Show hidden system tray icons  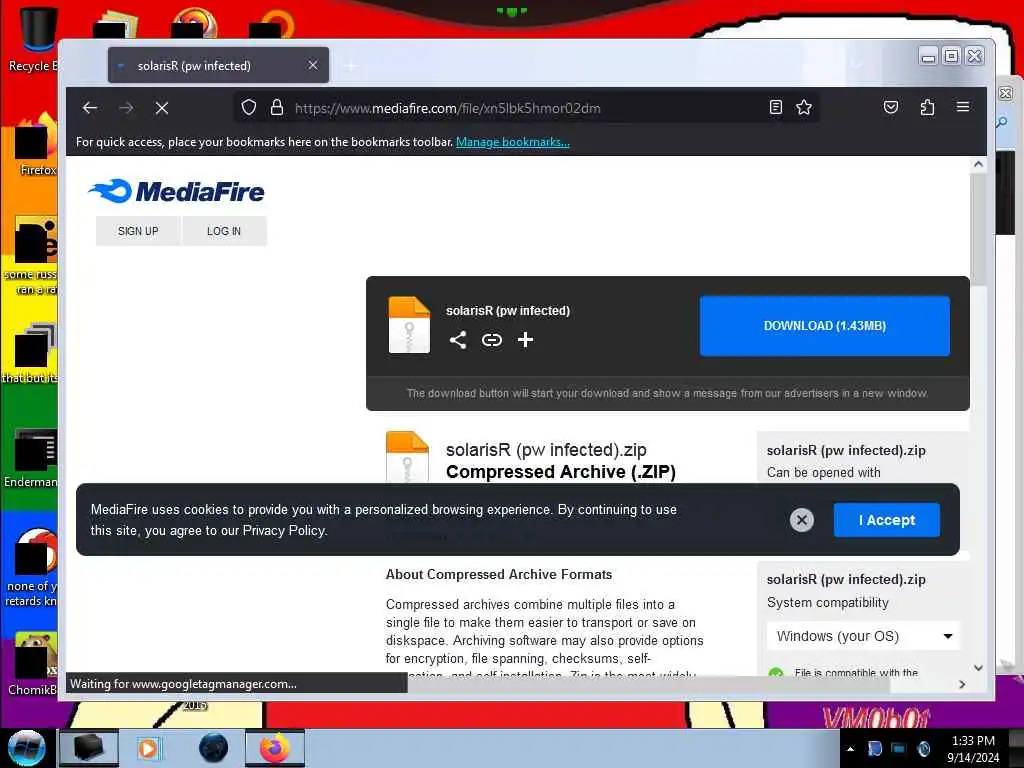850,749
